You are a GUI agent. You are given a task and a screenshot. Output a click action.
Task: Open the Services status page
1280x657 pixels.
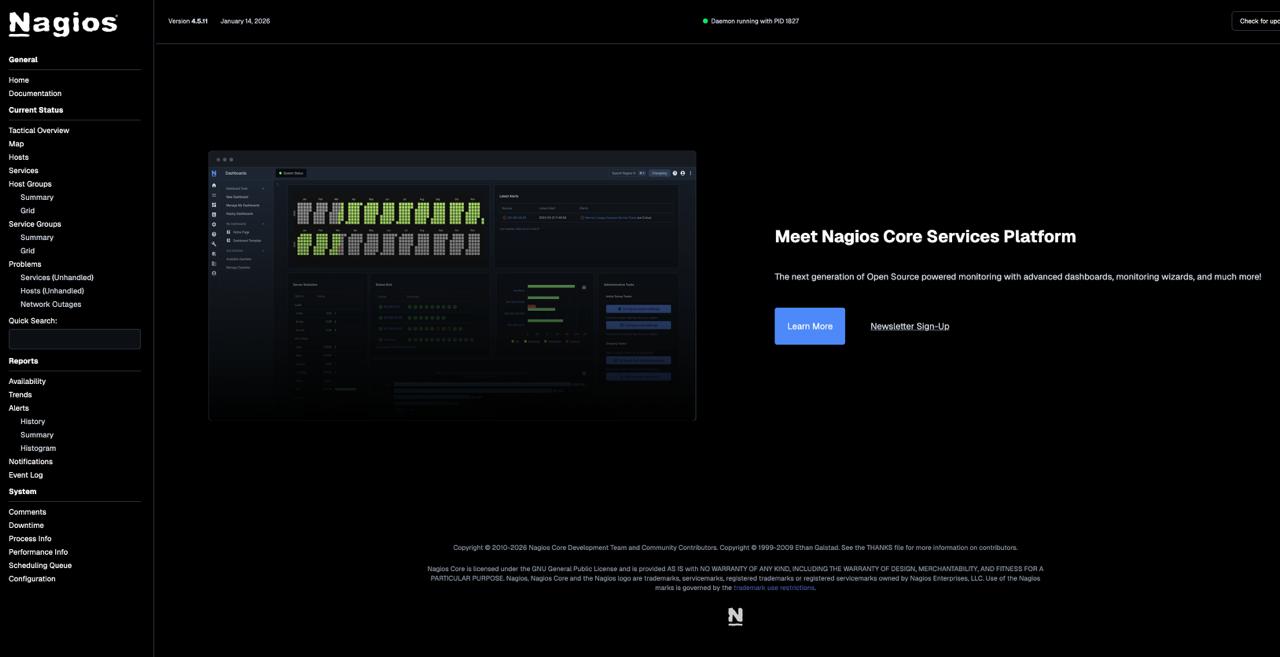(x=23, y=170)
